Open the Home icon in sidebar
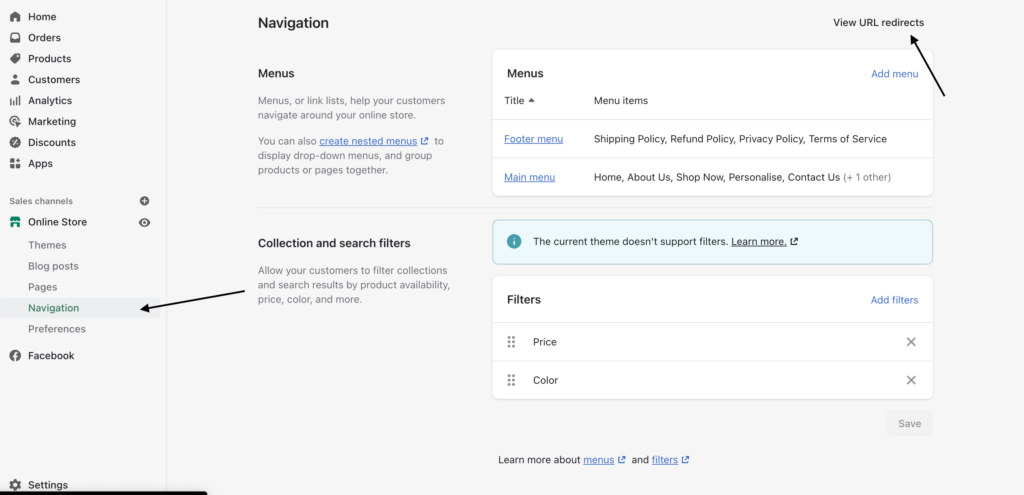 [15, 16]
